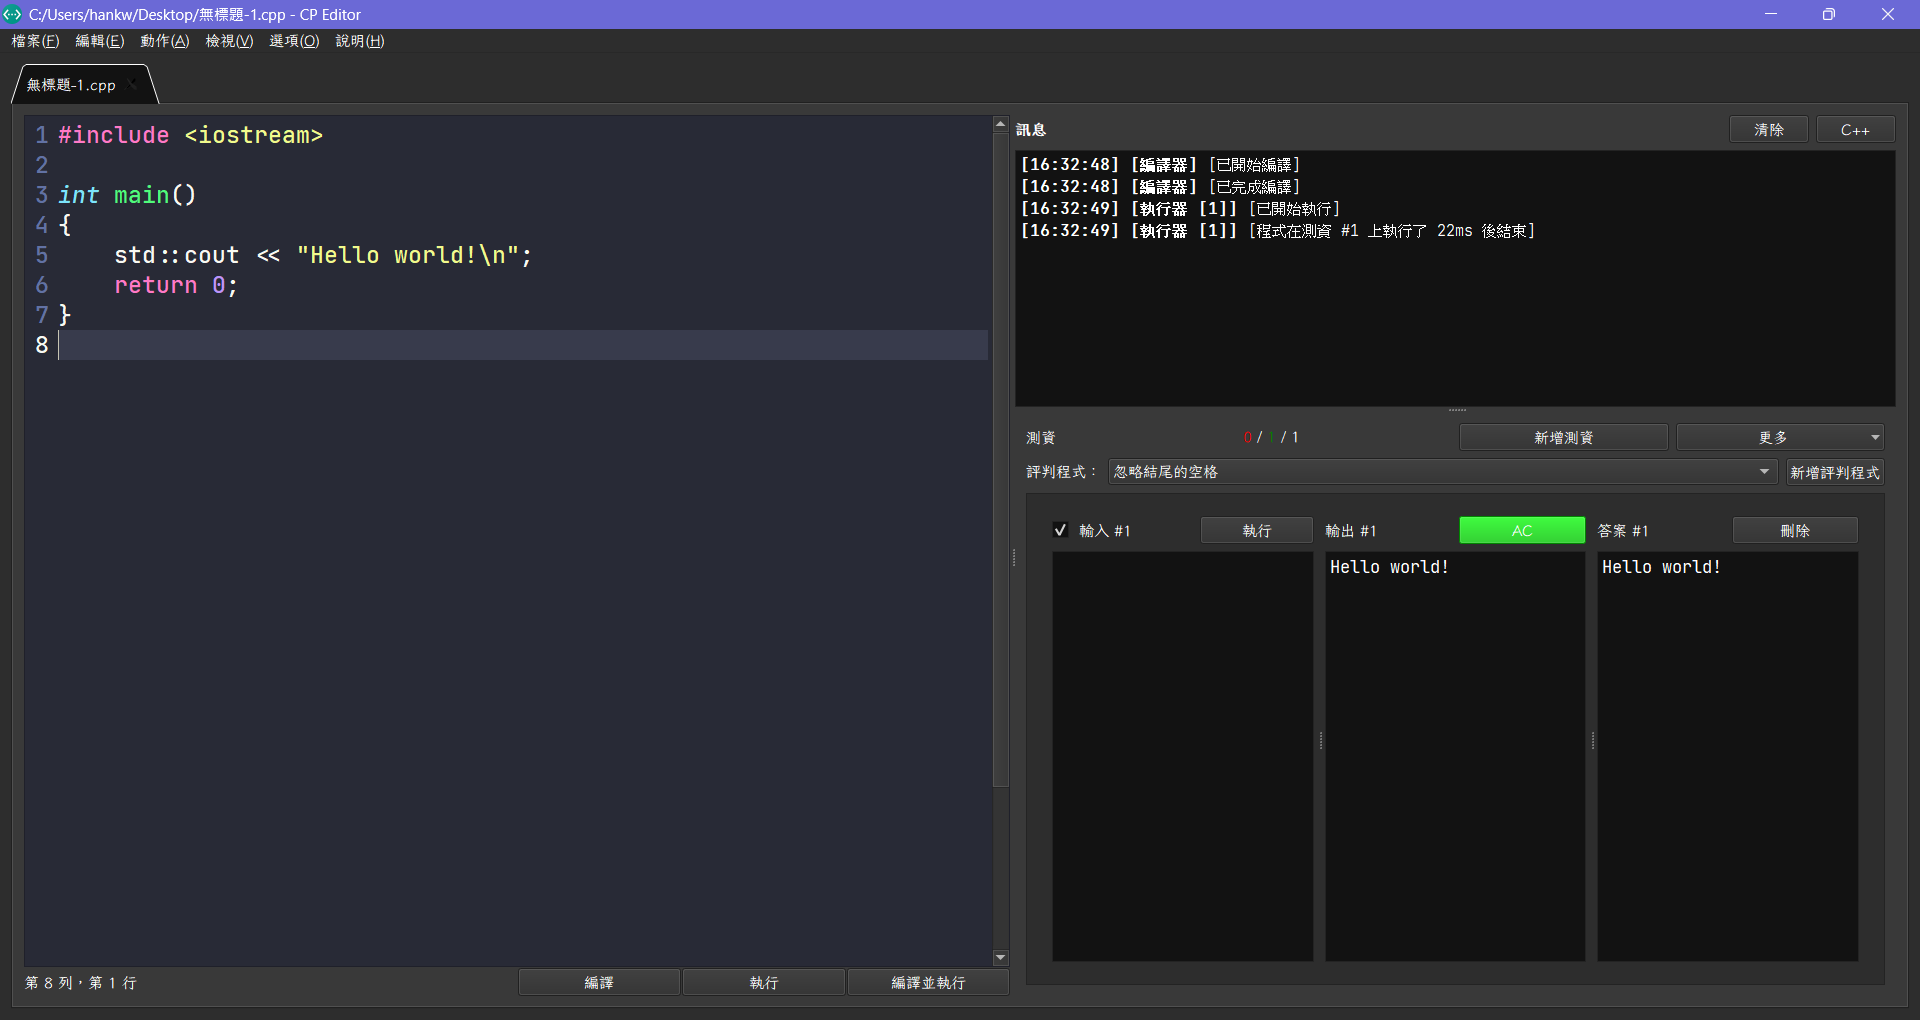The width and height of the screenshot is (1920, 1020).
Task: Click the 執行 button for test case #1
Action: click(1257, 530)
